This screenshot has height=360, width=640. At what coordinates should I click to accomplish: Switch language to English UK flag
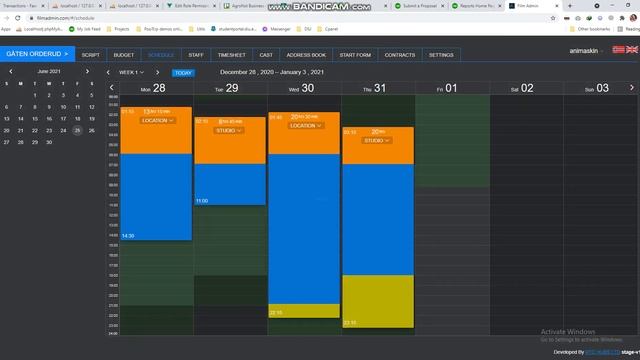632,49
